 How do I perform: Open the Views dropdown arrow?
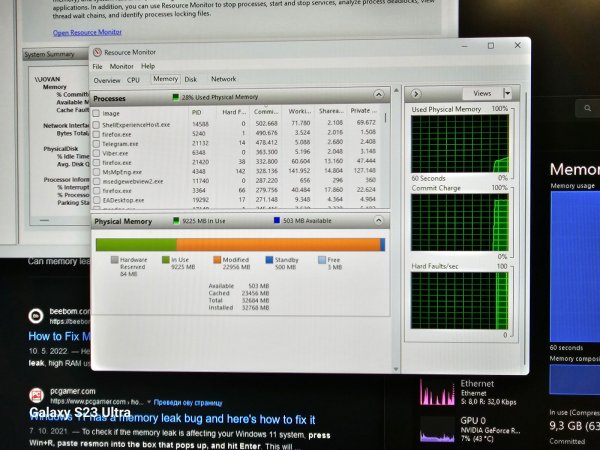[507, 93]
